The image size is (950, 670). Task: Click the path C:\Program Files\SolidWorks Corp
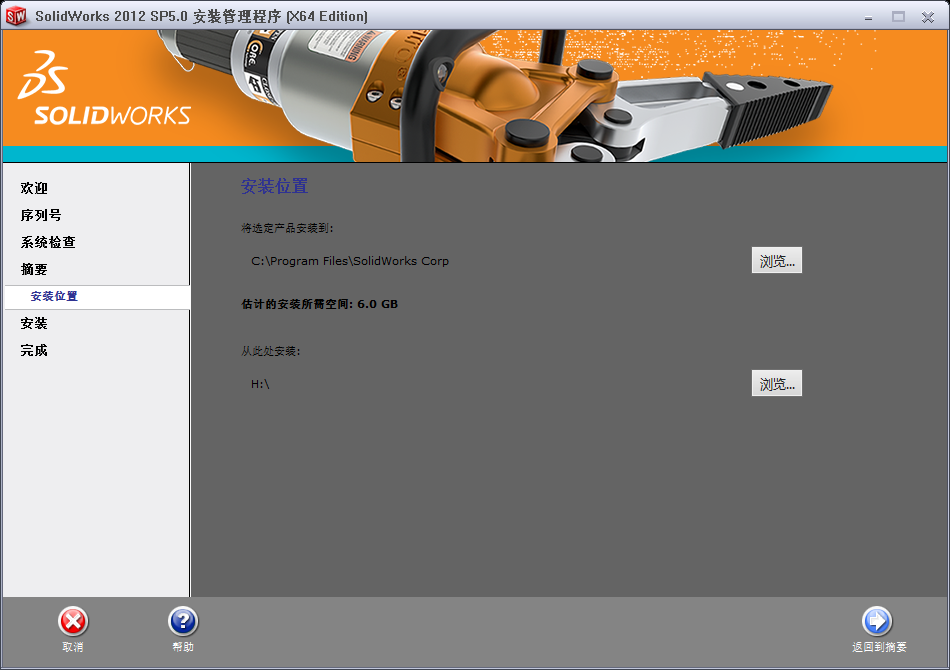tap(350, 261)
